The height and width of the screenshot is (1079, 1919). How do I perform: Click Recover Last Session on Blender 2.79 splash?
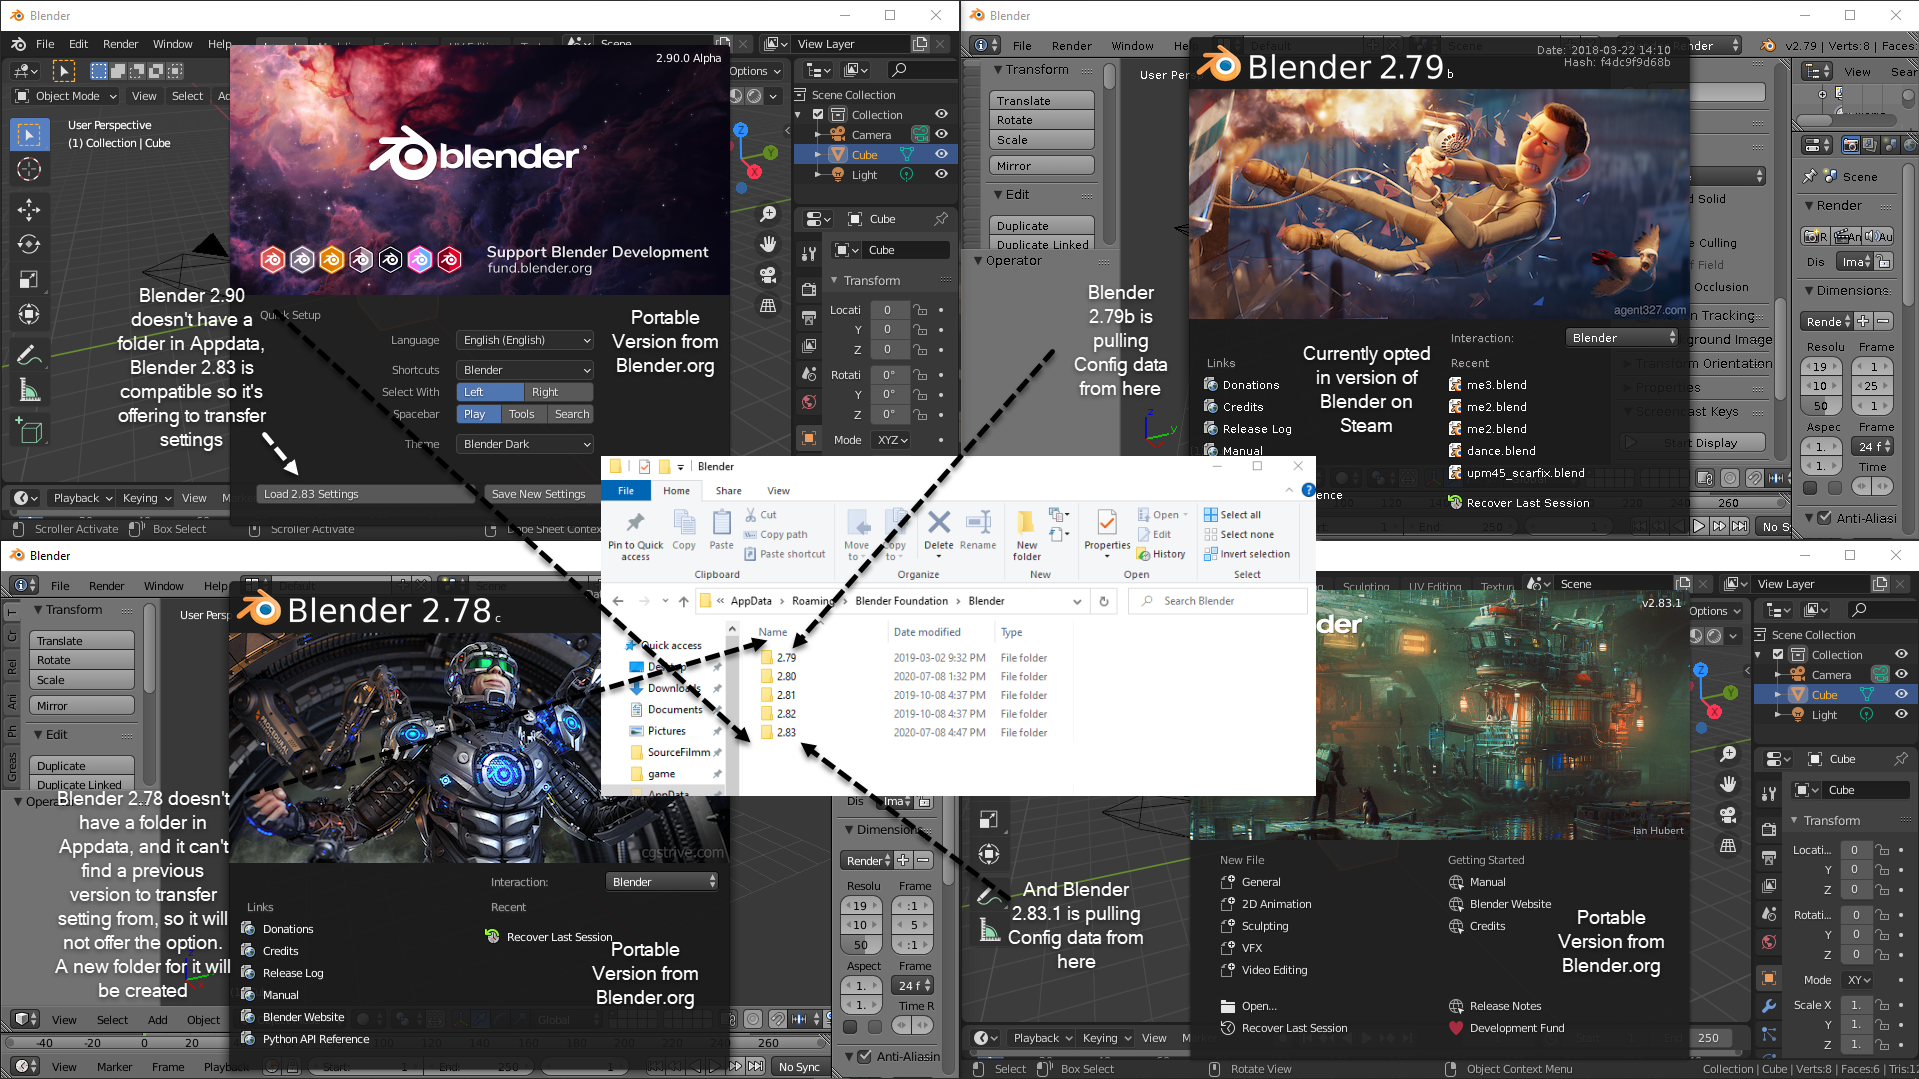pos(1527,503)
